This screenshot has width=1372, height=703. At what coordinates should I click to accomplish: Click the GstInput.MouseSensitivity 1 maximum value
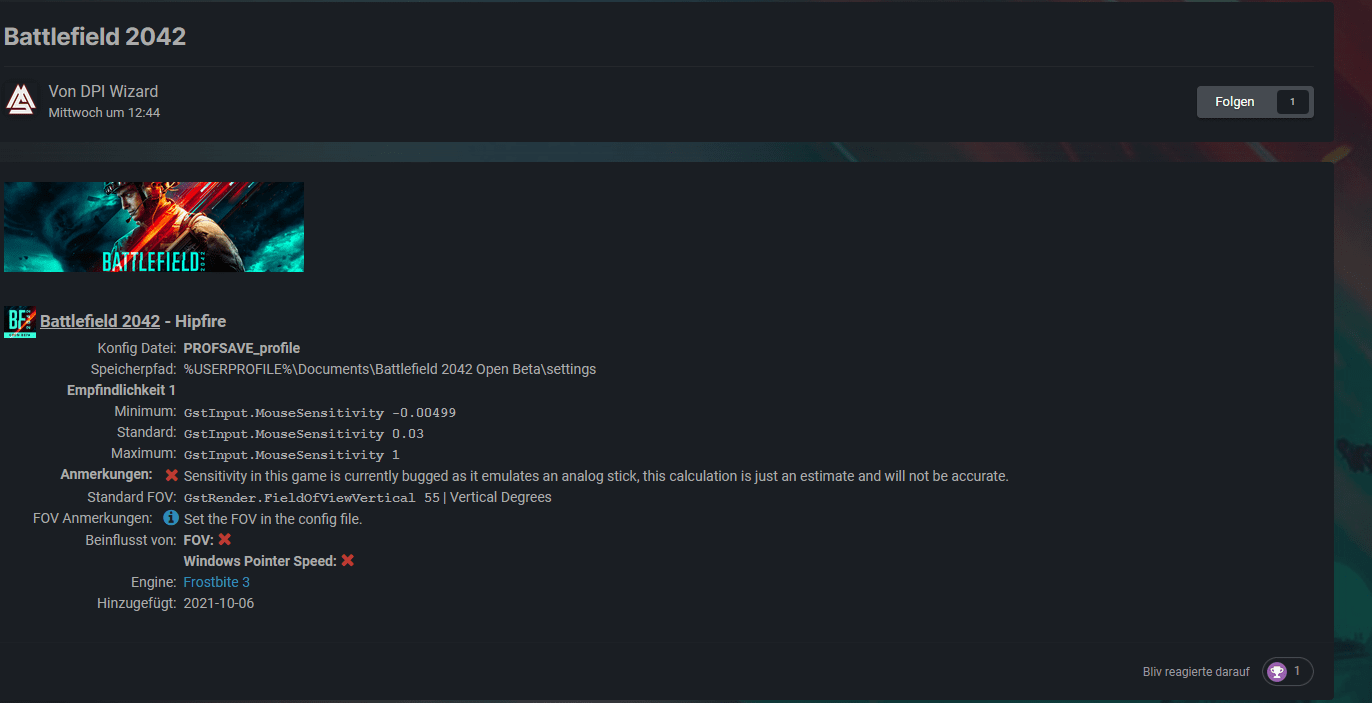[292, 455]
